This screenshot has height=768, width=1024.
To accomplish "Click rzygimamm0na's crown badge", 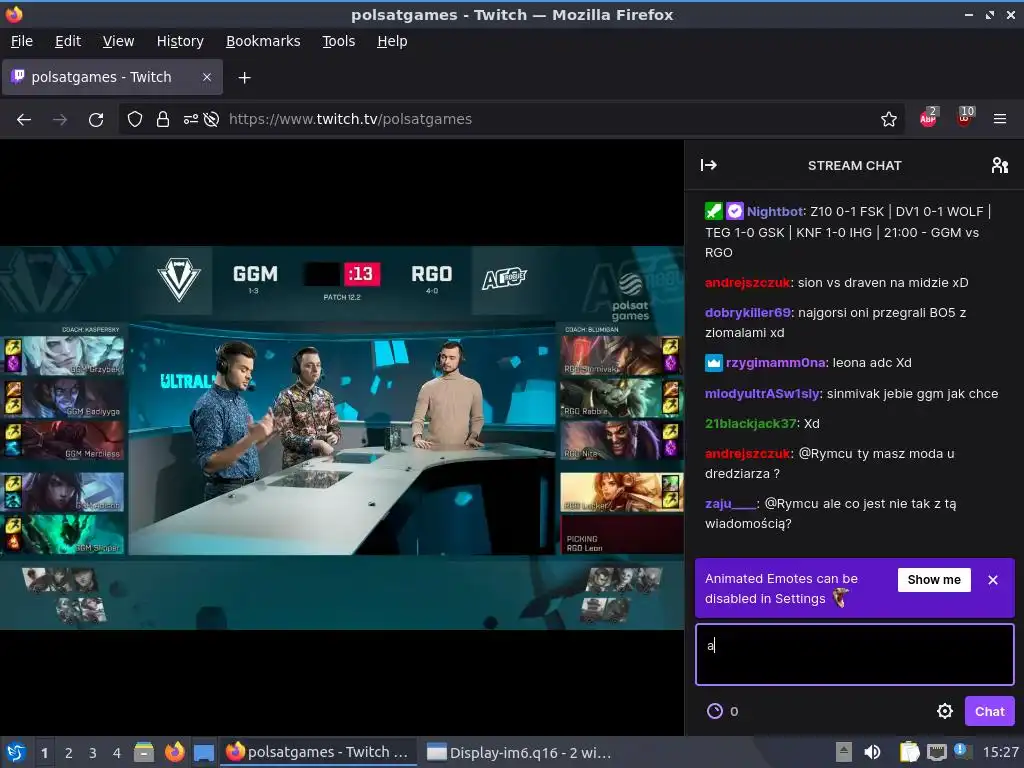I will 714,362.
